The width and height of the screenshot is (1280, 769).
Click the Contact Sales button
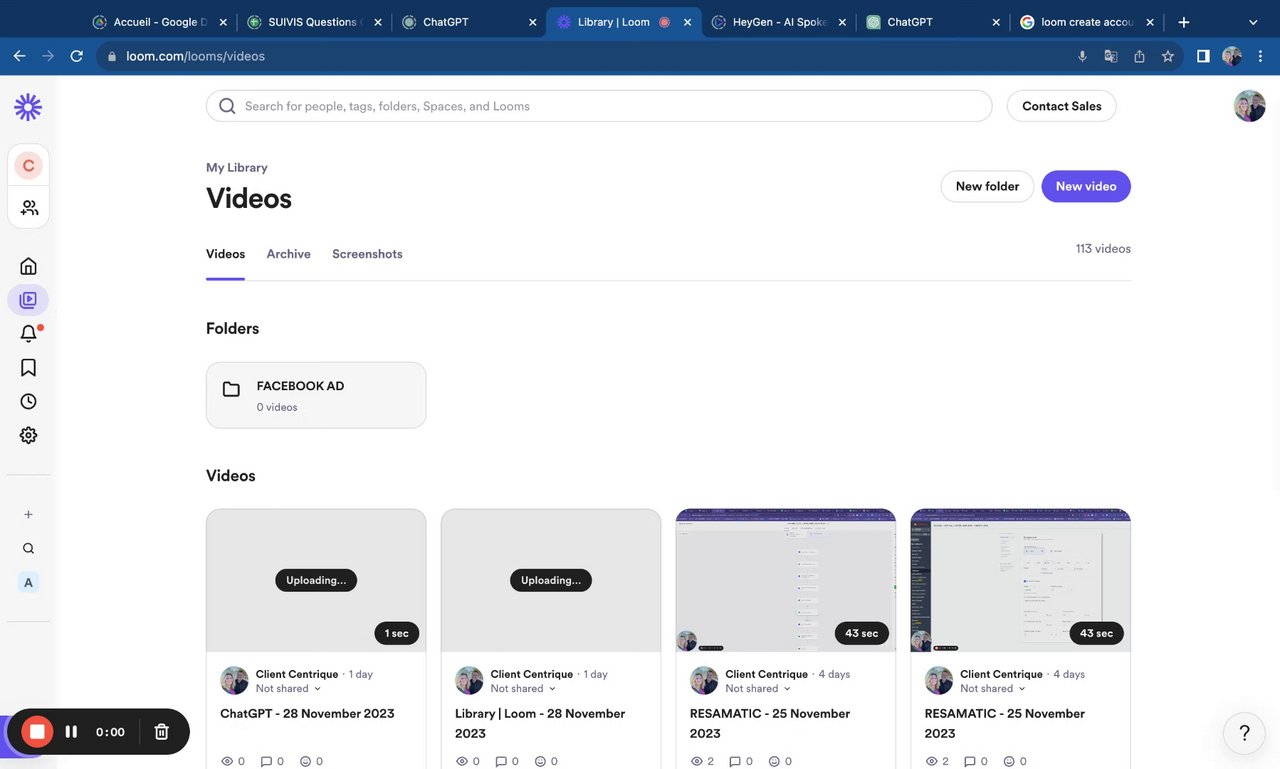coord(1061,106)
